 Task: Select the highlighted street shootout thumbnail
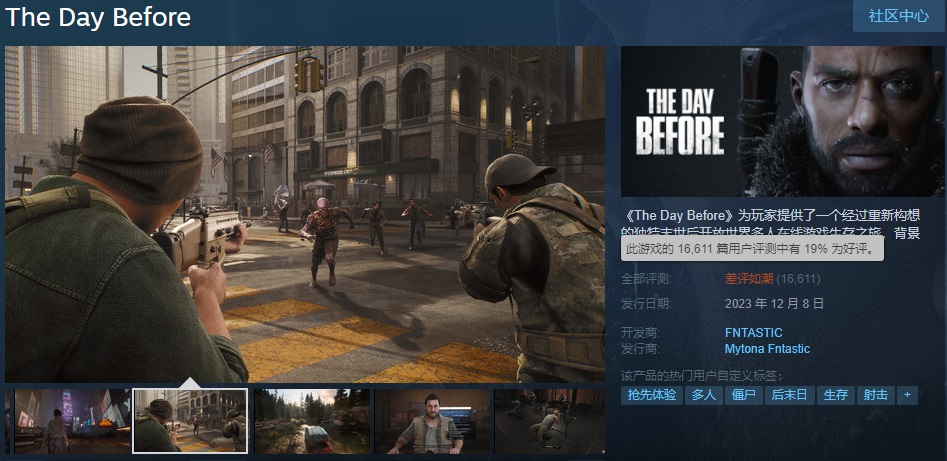tap(190, 421)
